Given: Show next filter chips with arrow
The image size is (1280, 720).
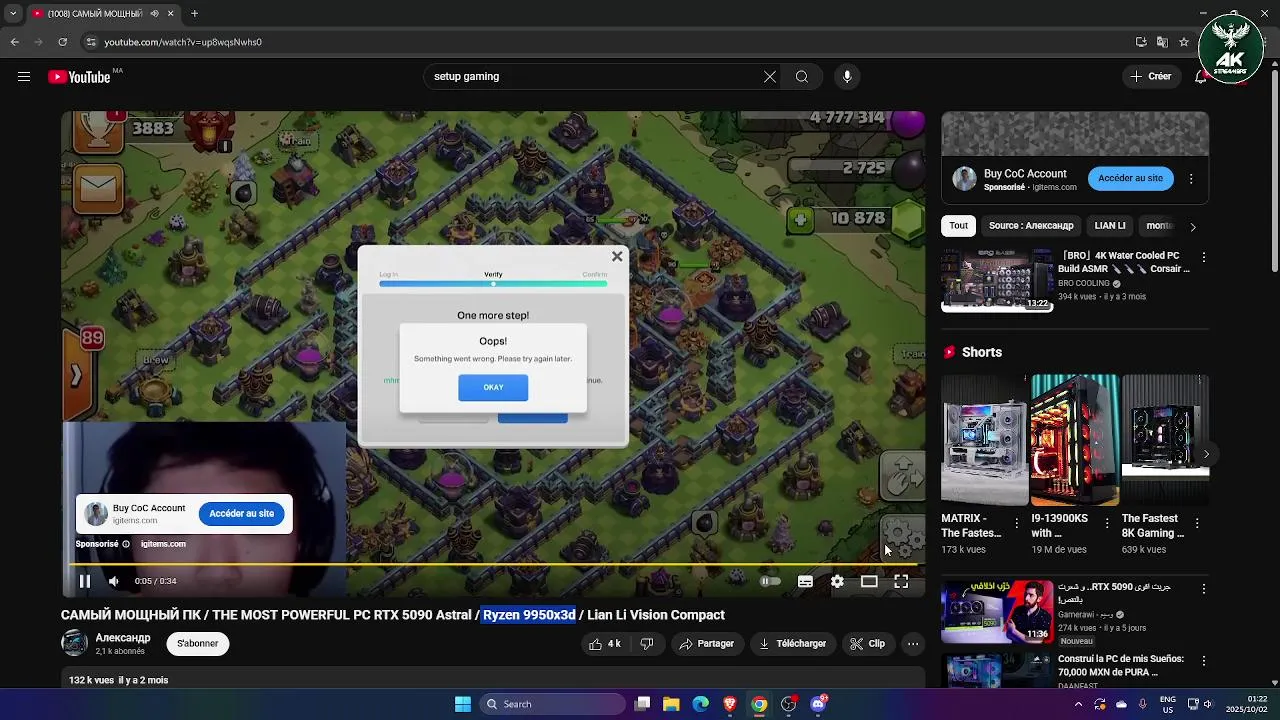Looking at the screenshot, I should pos(1192,227).
